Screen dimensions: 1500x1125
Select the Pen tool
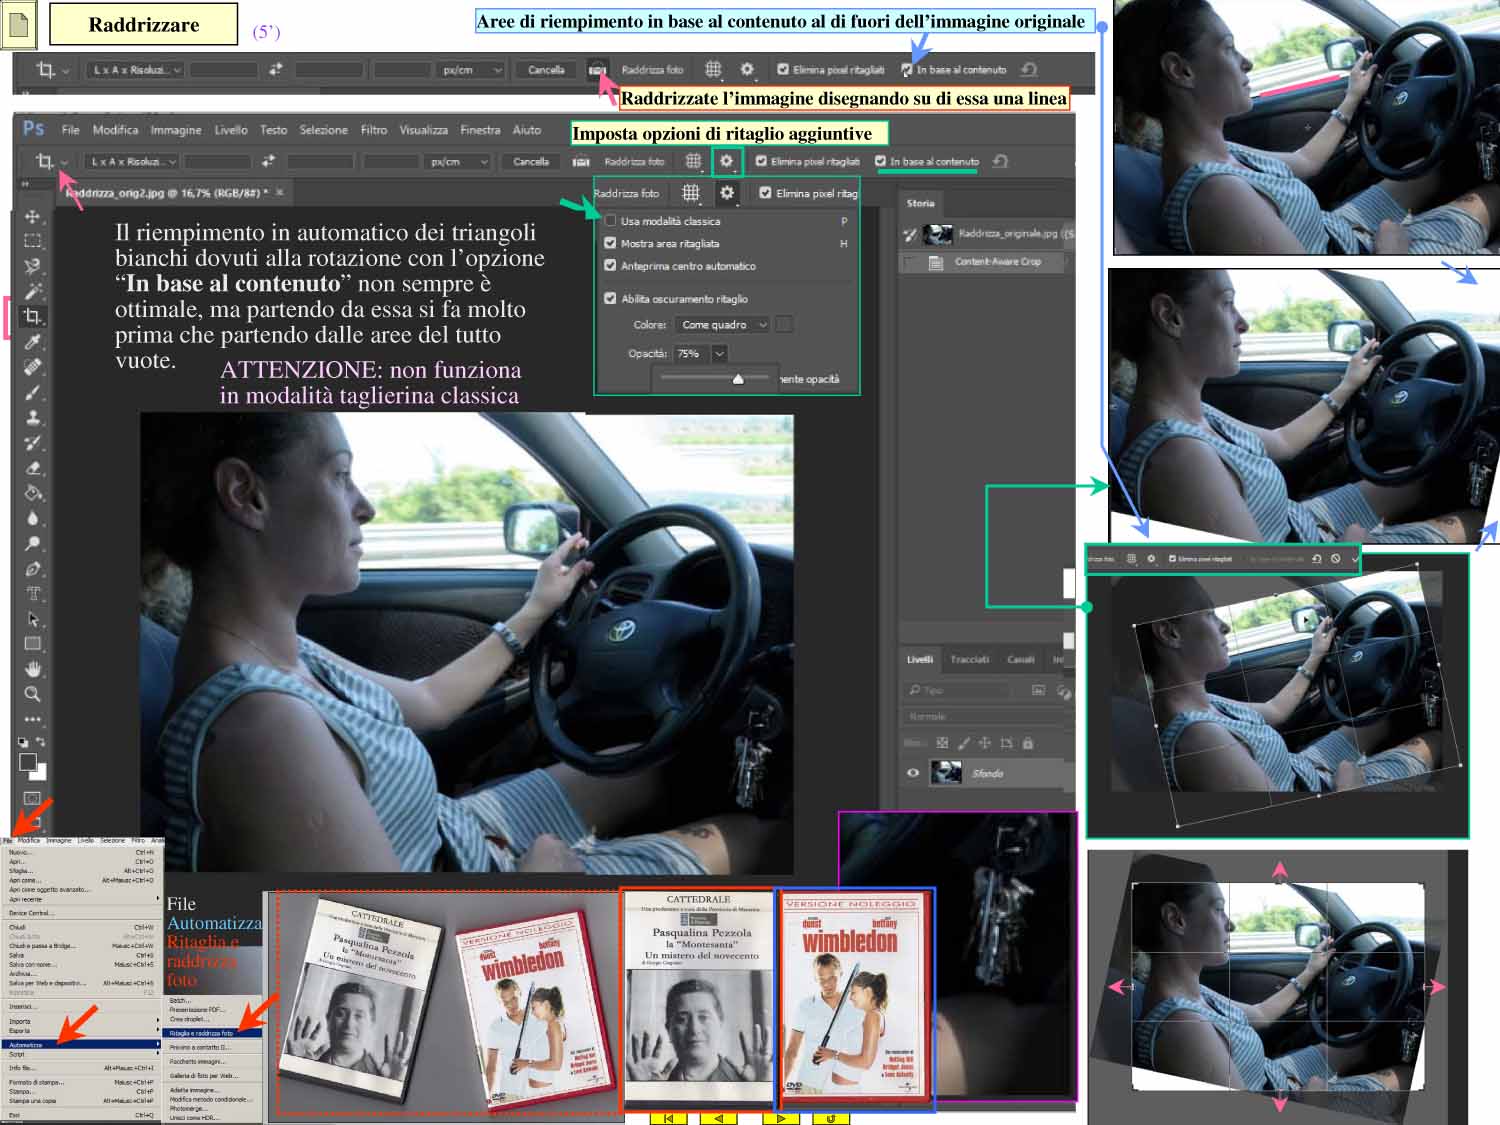click(32, 568)
